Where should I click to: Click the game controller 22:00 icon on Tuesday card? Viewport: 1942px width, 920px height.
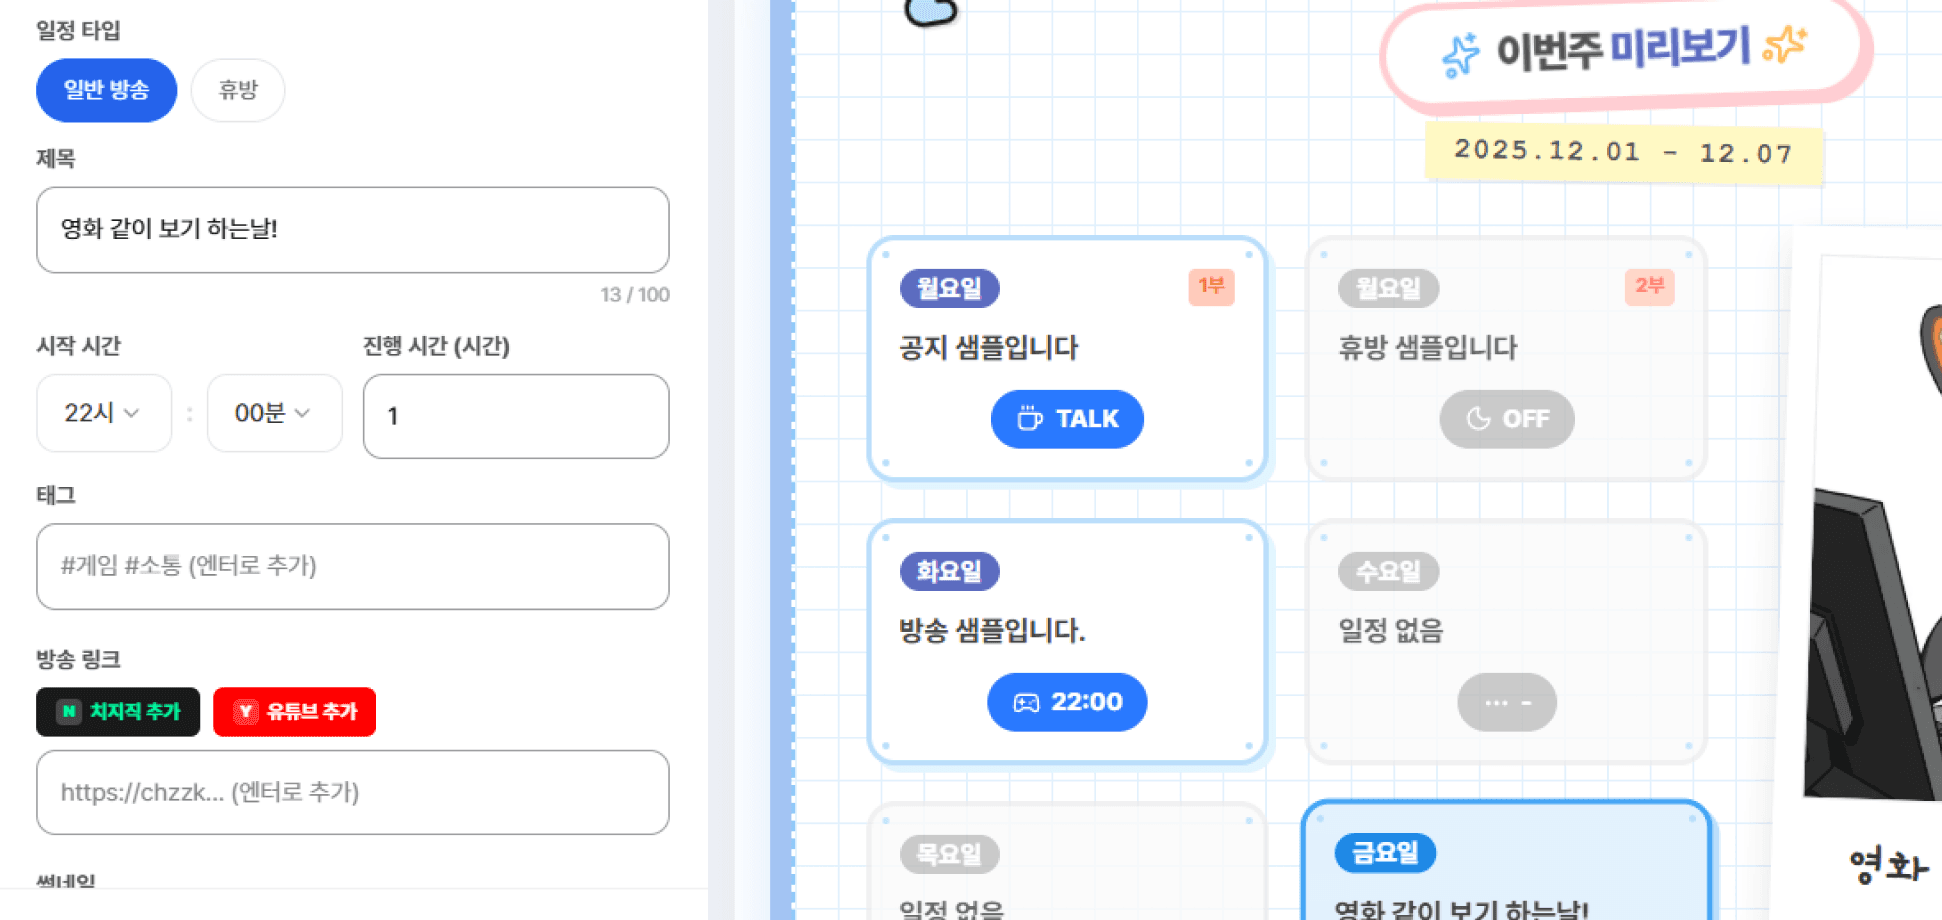(x=1025, y=702)
